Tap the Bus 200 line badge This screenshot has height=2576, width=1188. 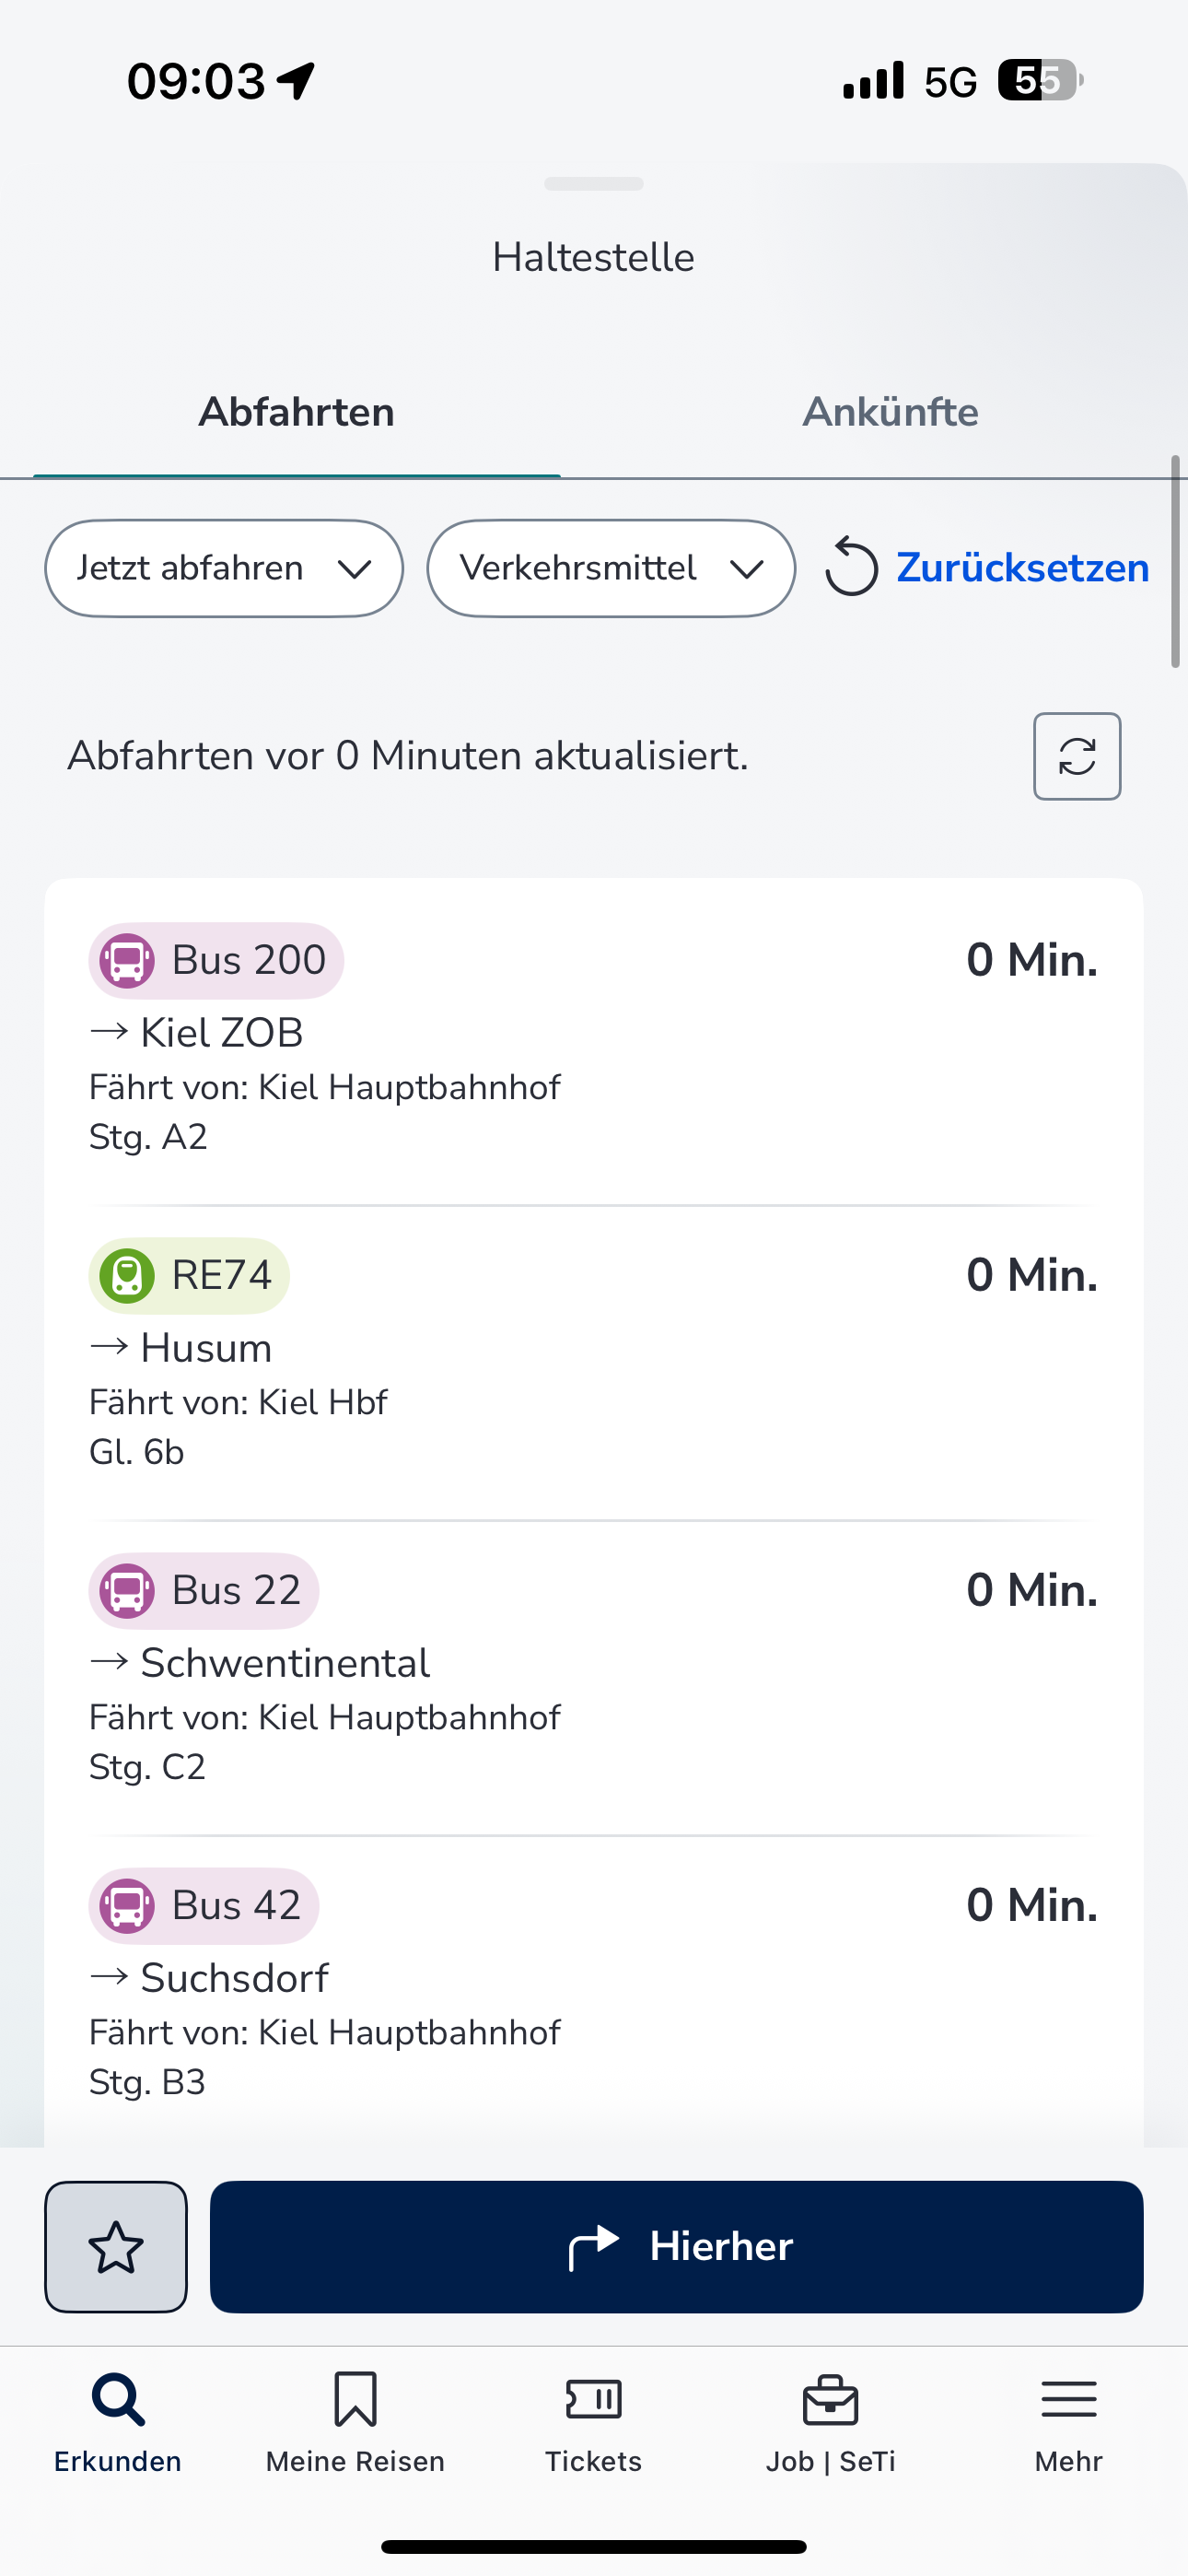pos(216,960)
